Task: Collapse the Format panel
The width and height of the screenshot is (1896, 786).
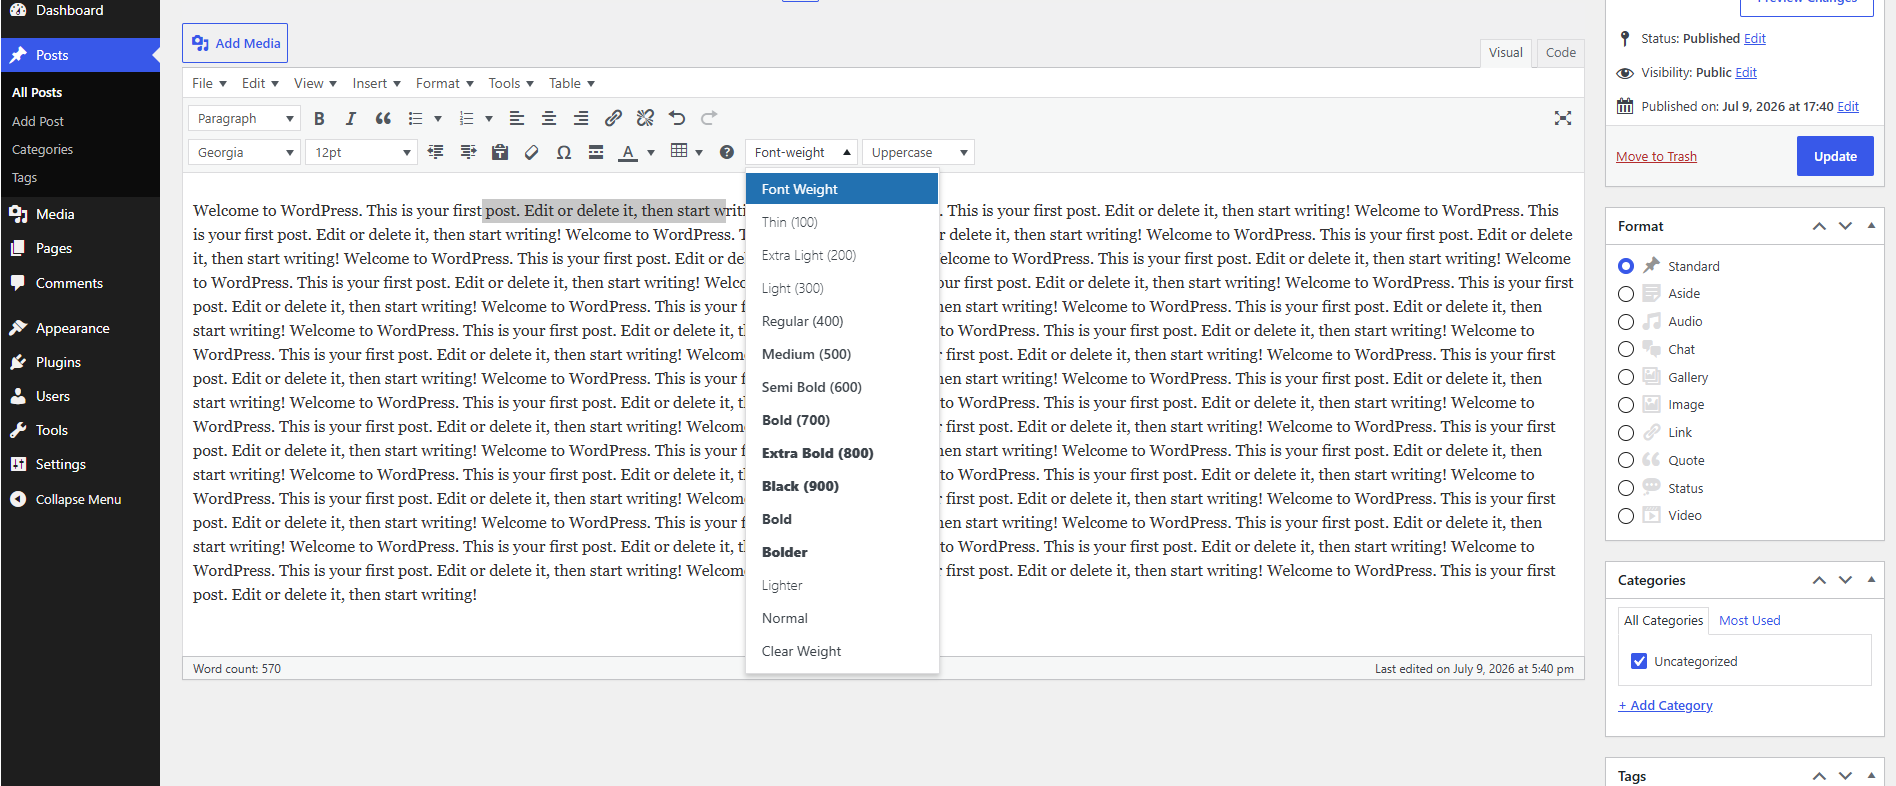Action: click(1871, 226)
